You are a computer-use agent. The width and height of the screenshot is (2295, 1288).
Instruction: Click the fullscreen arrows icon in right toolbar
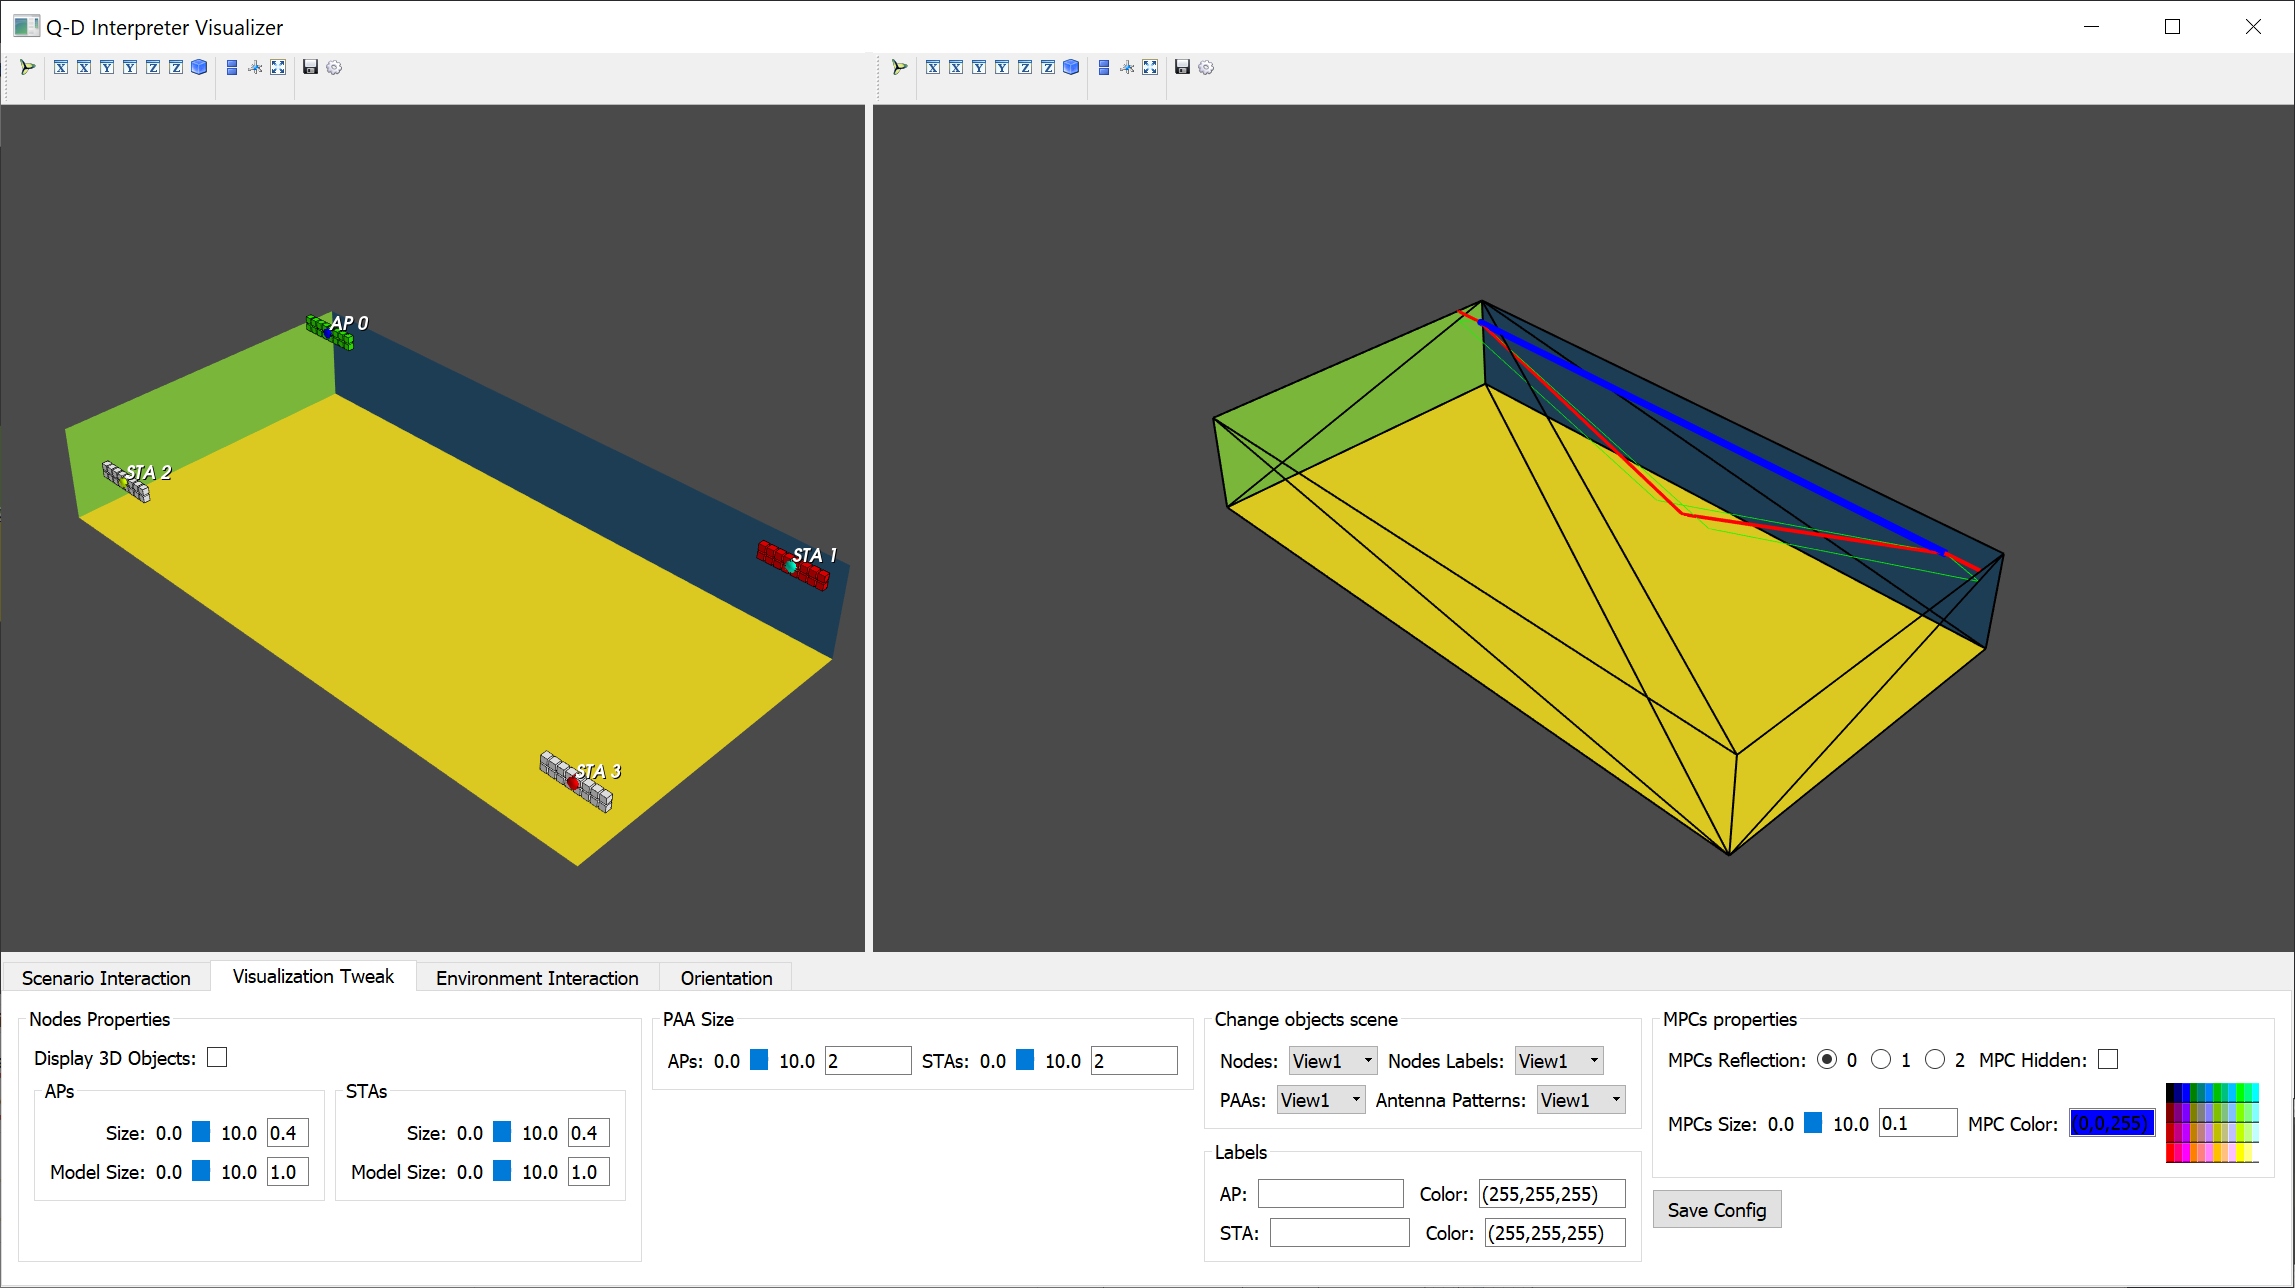point(1150,67)
